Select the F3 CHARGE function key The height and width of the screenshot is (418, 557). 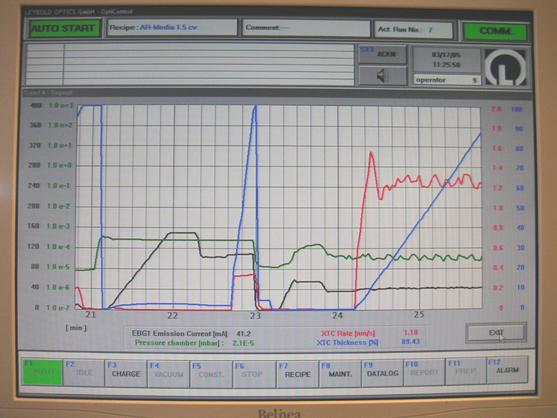(x=126, y=373)
